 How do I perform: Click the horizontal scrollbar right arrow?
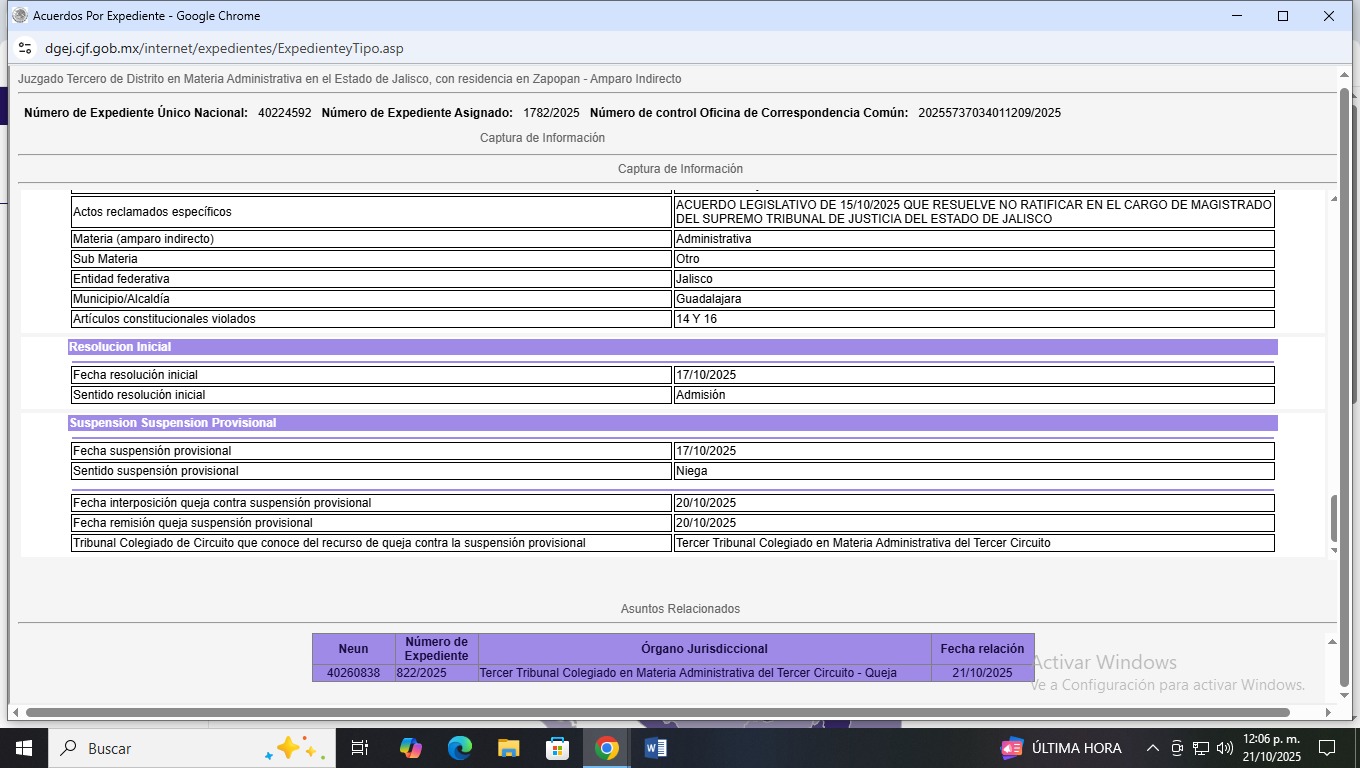coord(1328,713)
